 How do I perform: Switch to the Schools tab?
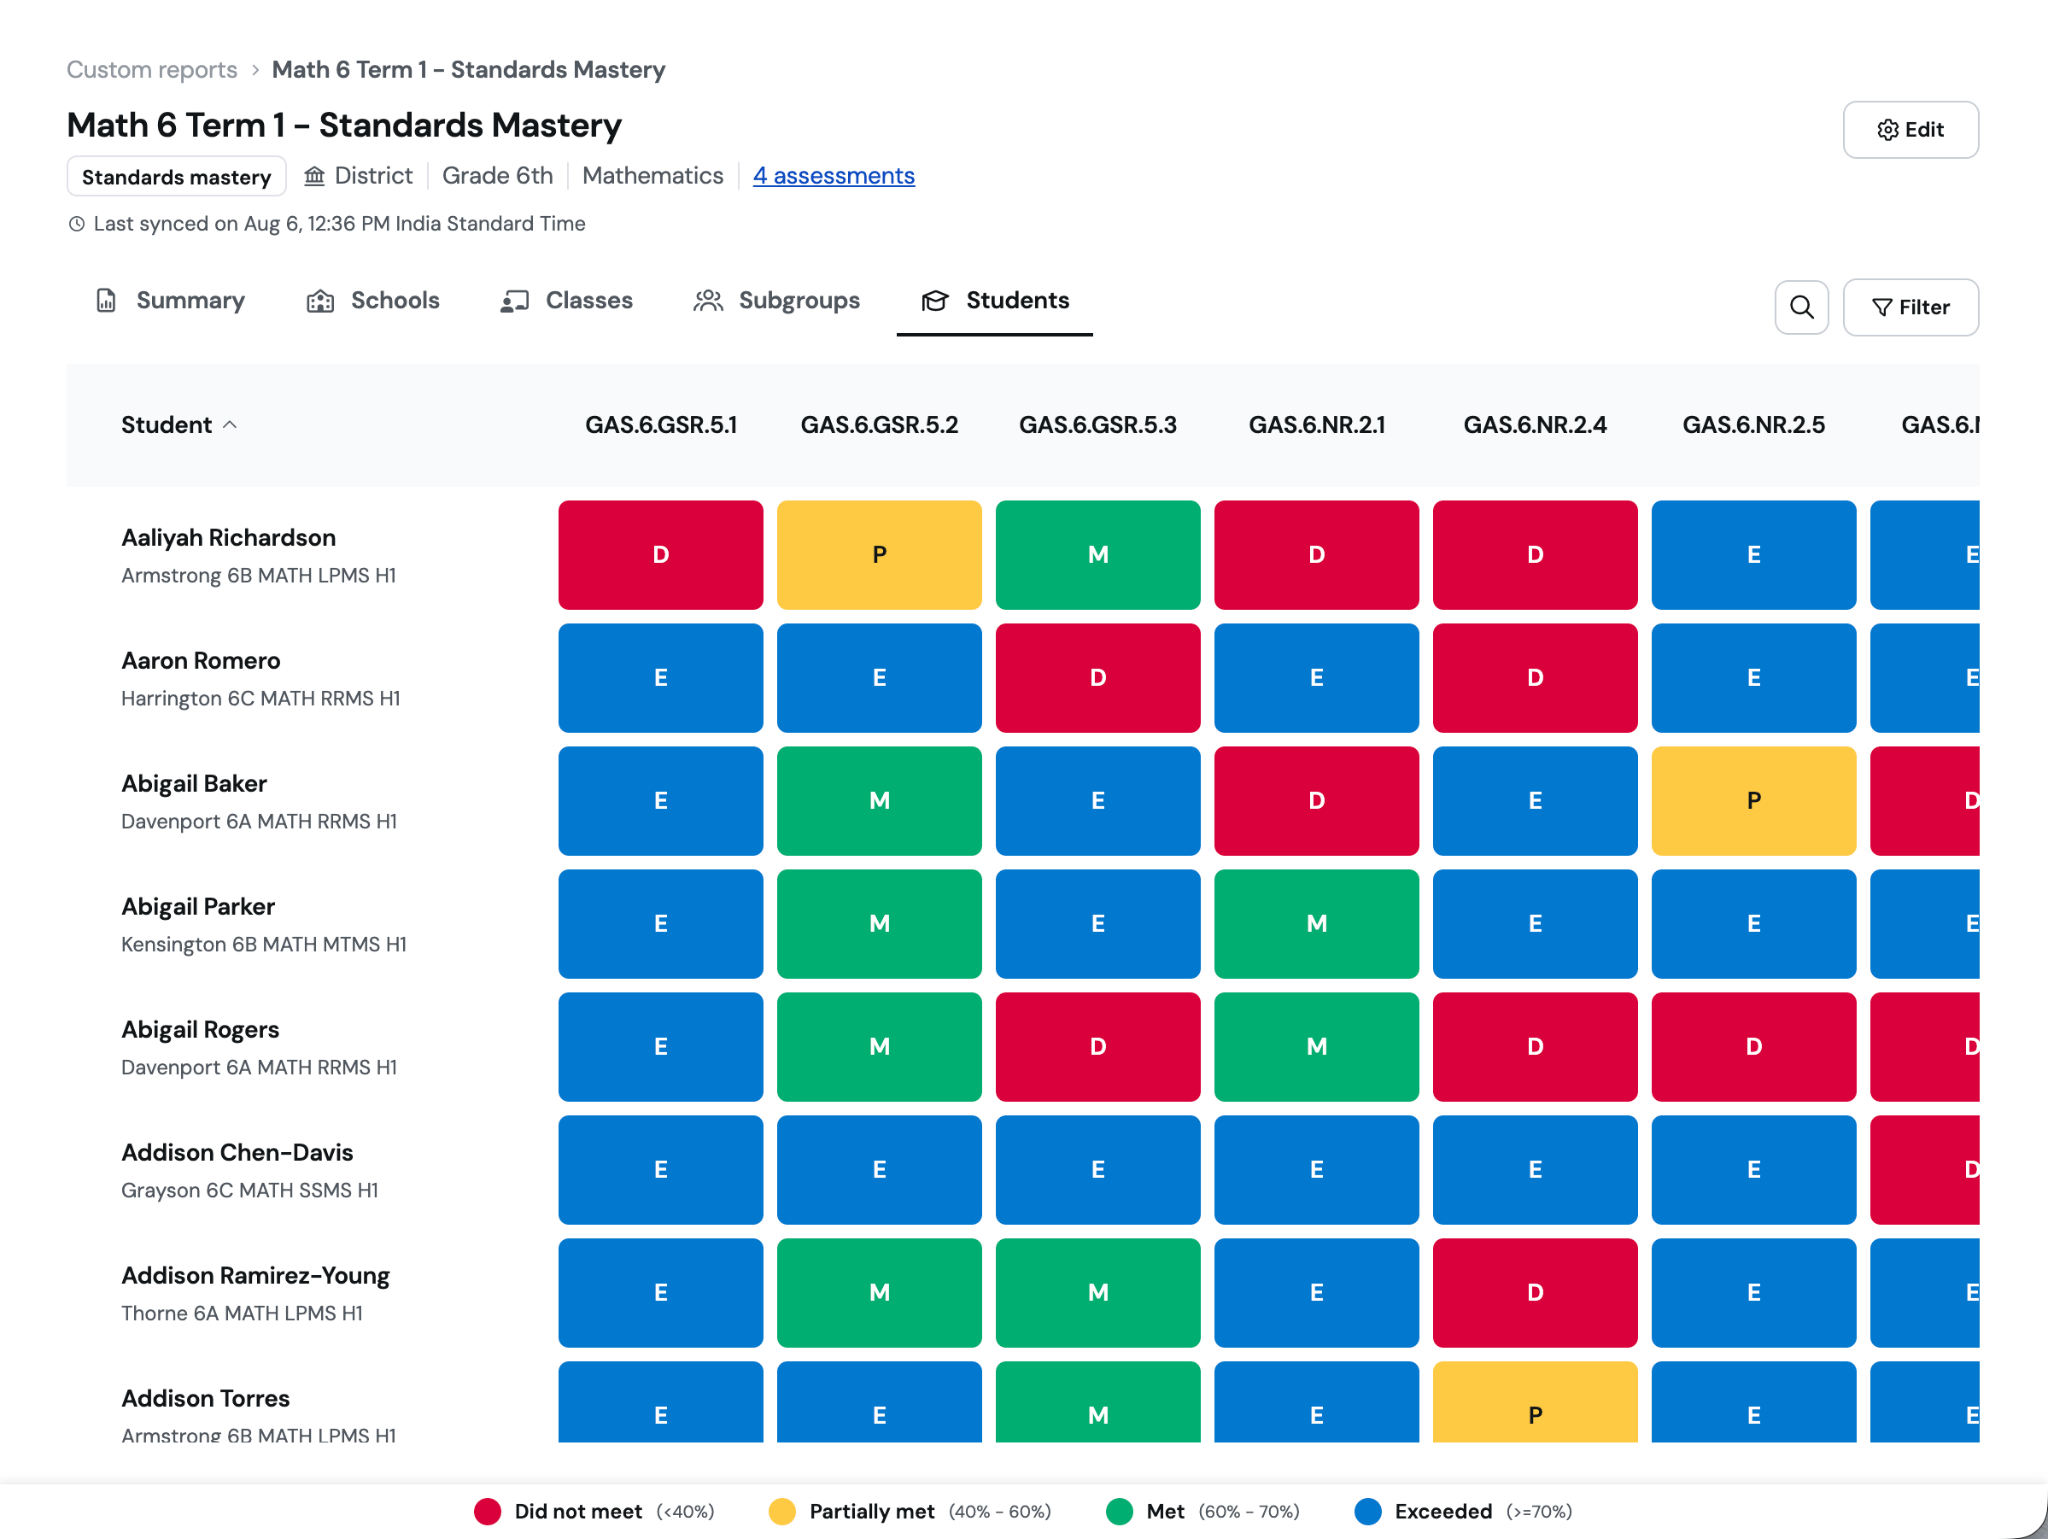373,301
